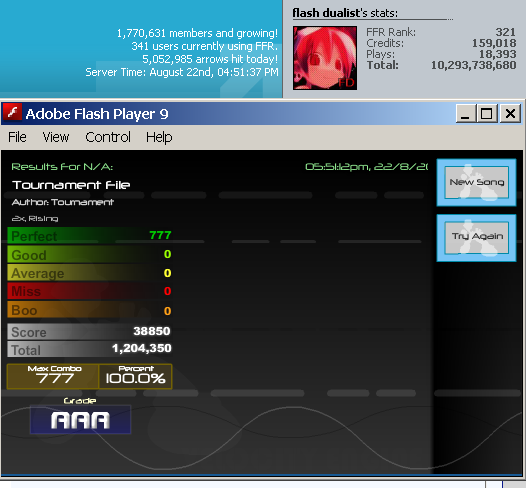Click the red Miss results bar
The height and width of the screenshot is (488, 526).
90,291
